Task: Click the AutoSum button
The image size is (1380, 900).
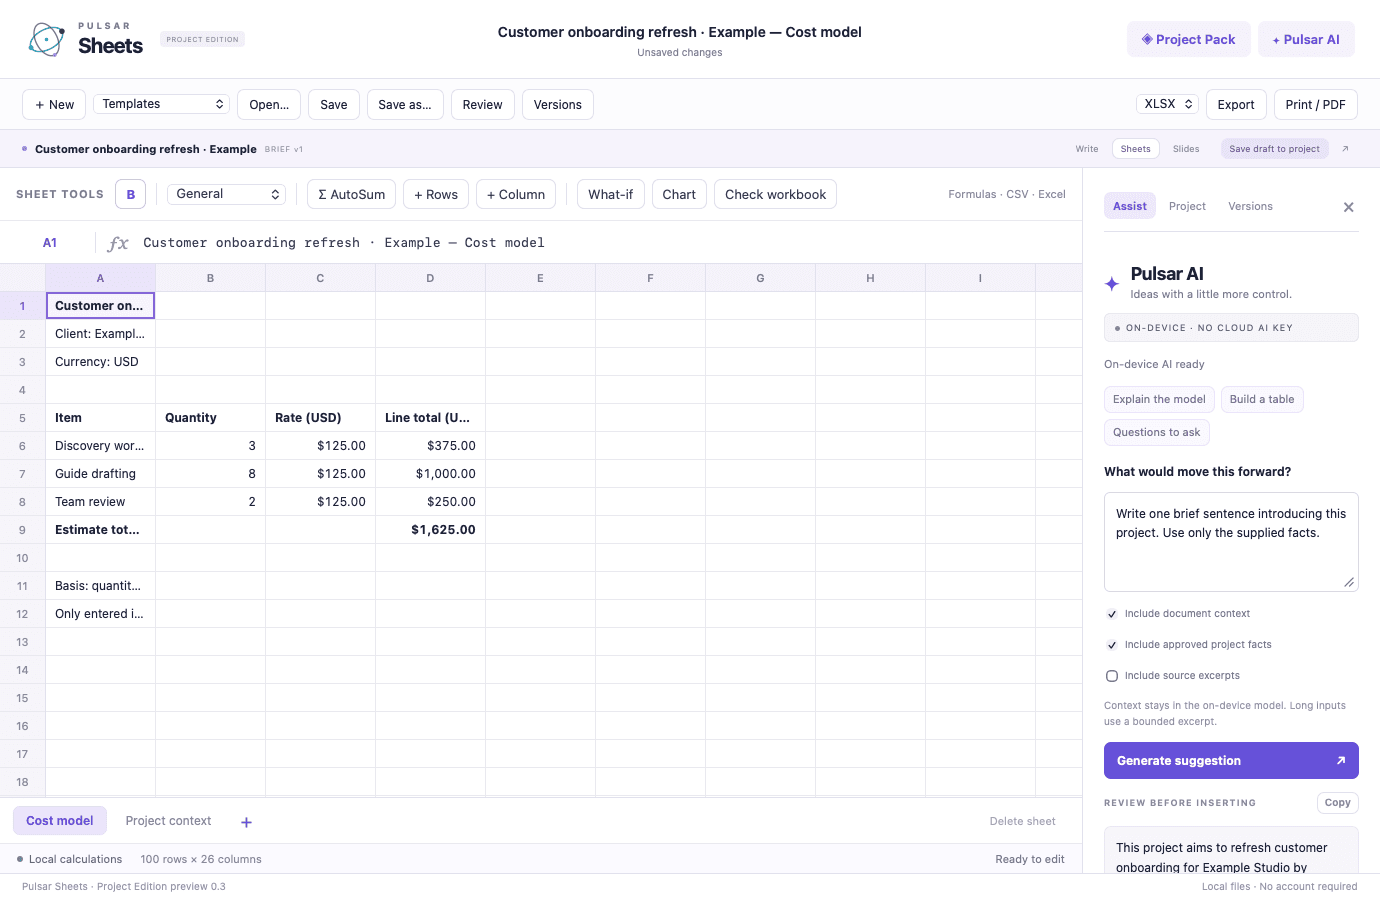Action: (x=351, y=194)
